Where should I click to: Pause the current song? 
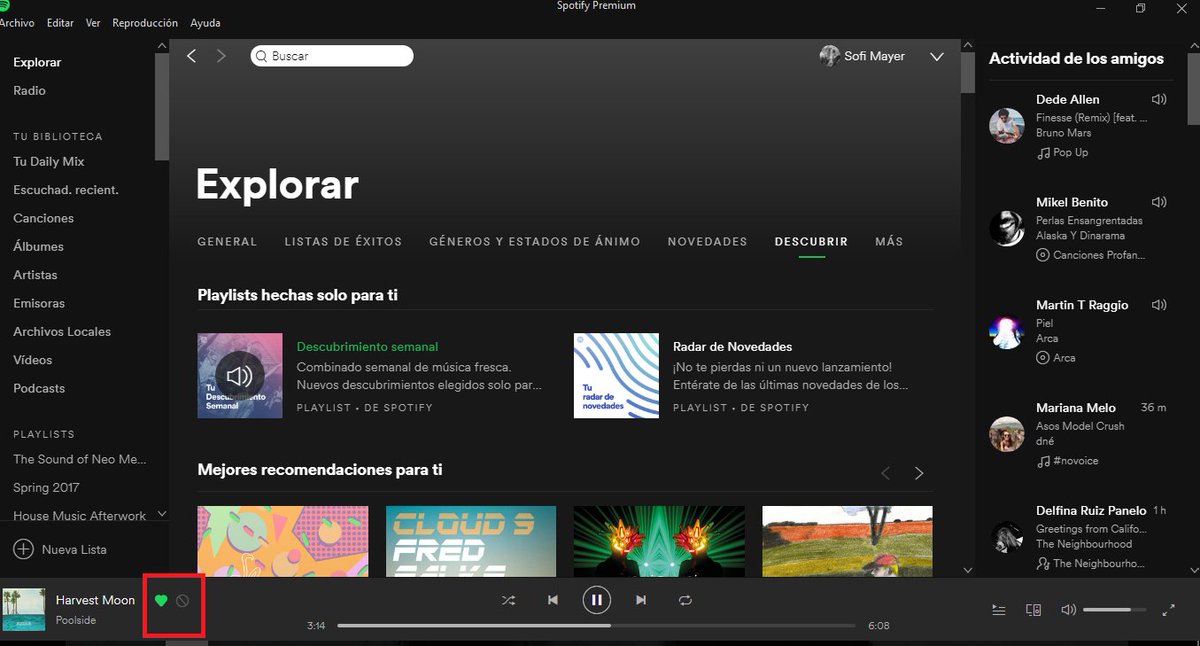(x=597, y=600)
